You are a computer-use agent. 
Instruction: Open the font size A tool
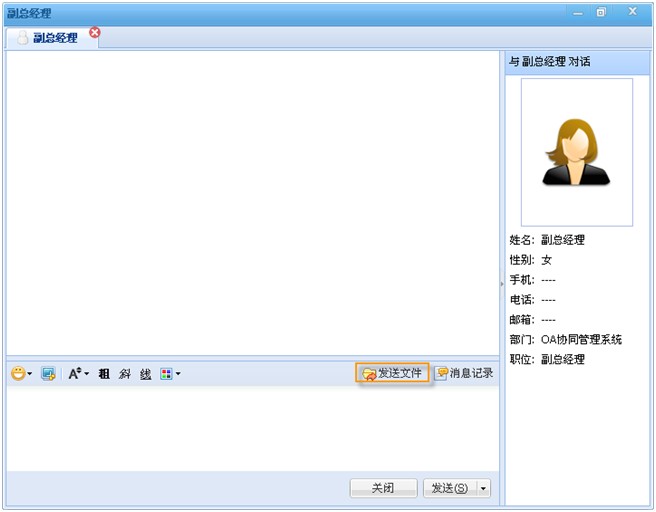click(x=75, y=374)
